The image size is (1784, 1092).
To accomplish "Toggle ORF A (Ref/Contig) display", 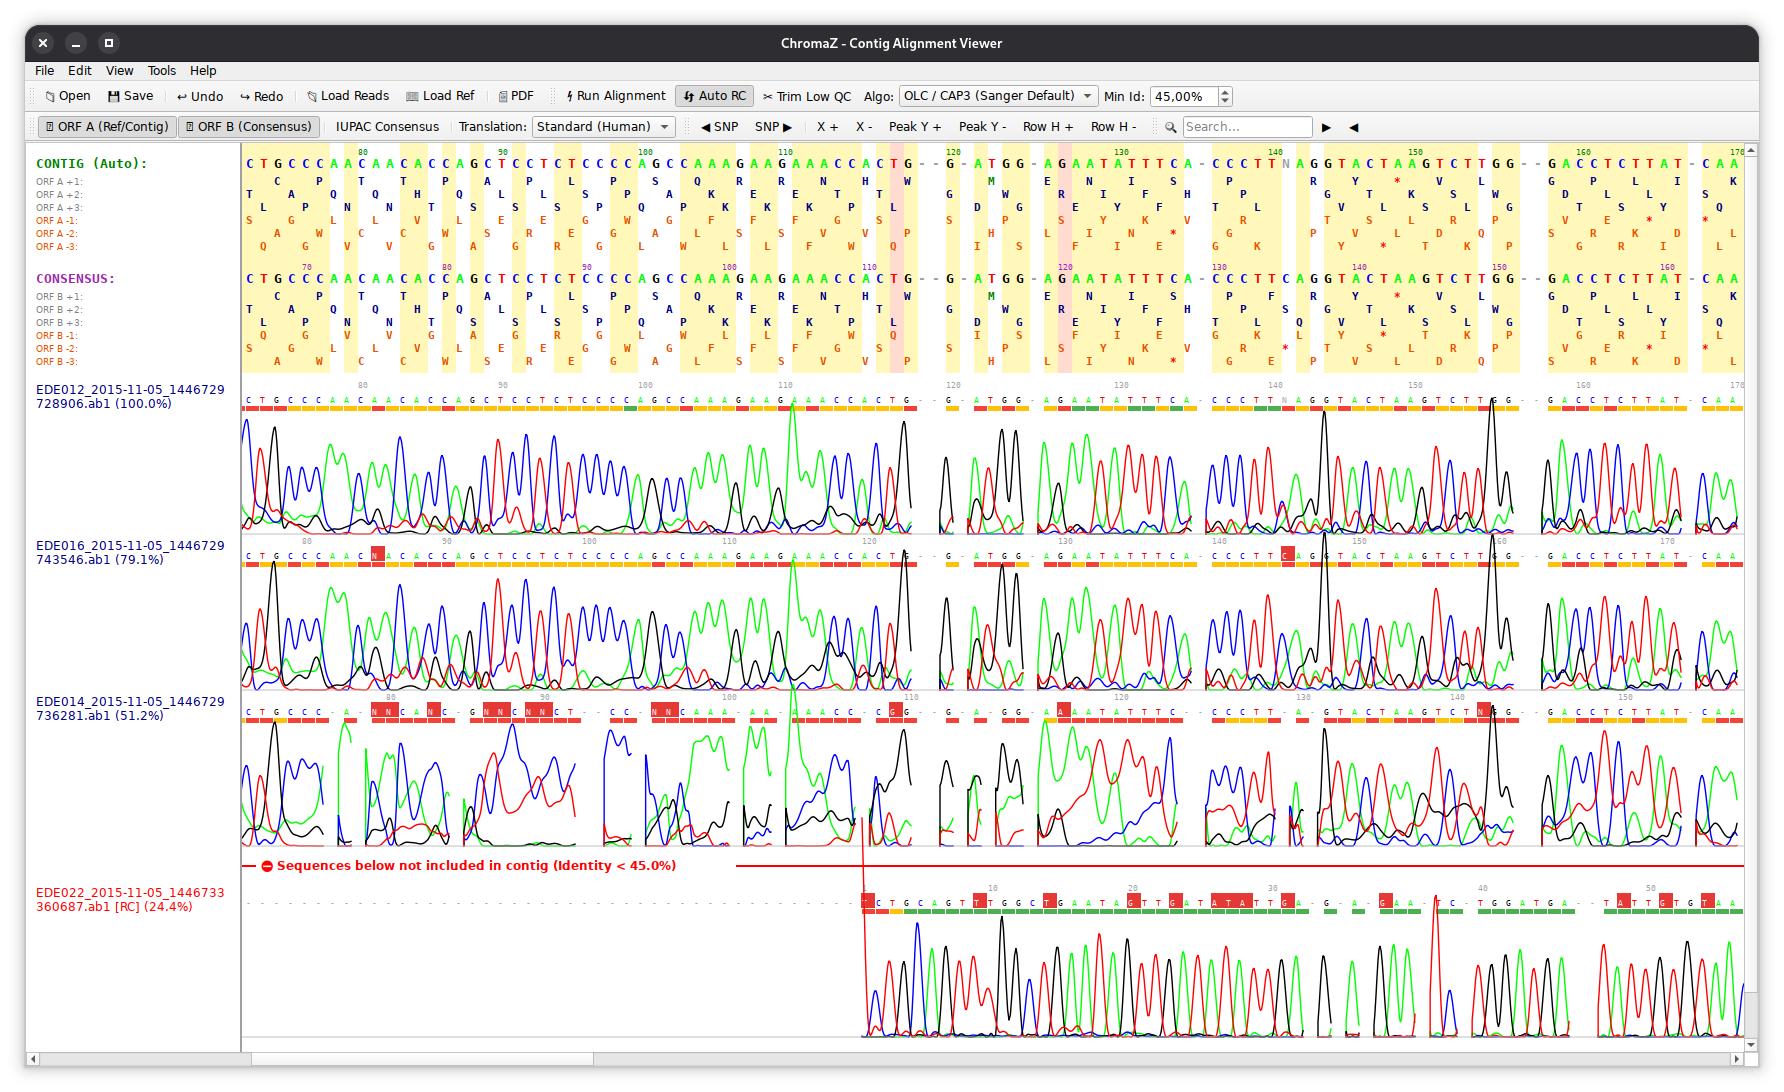I will [x=107, y=127].
